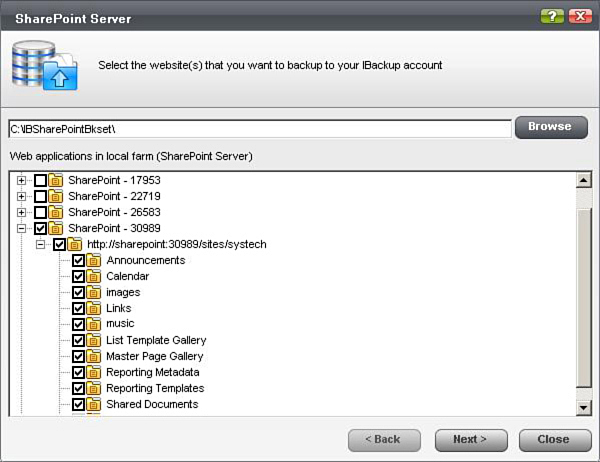Select the 'Shared Documents' list text
600x462 pixels.
[x=152, y=404]
